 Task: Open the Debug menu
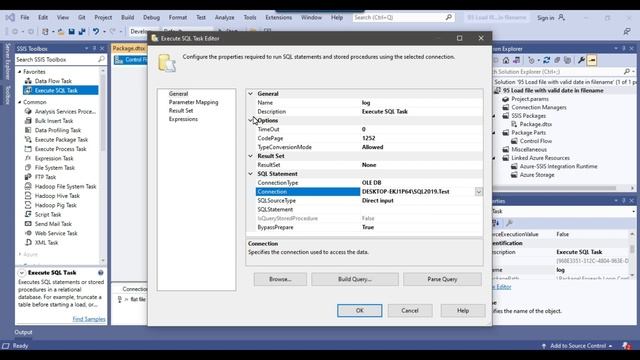click(x=151, y=18)
